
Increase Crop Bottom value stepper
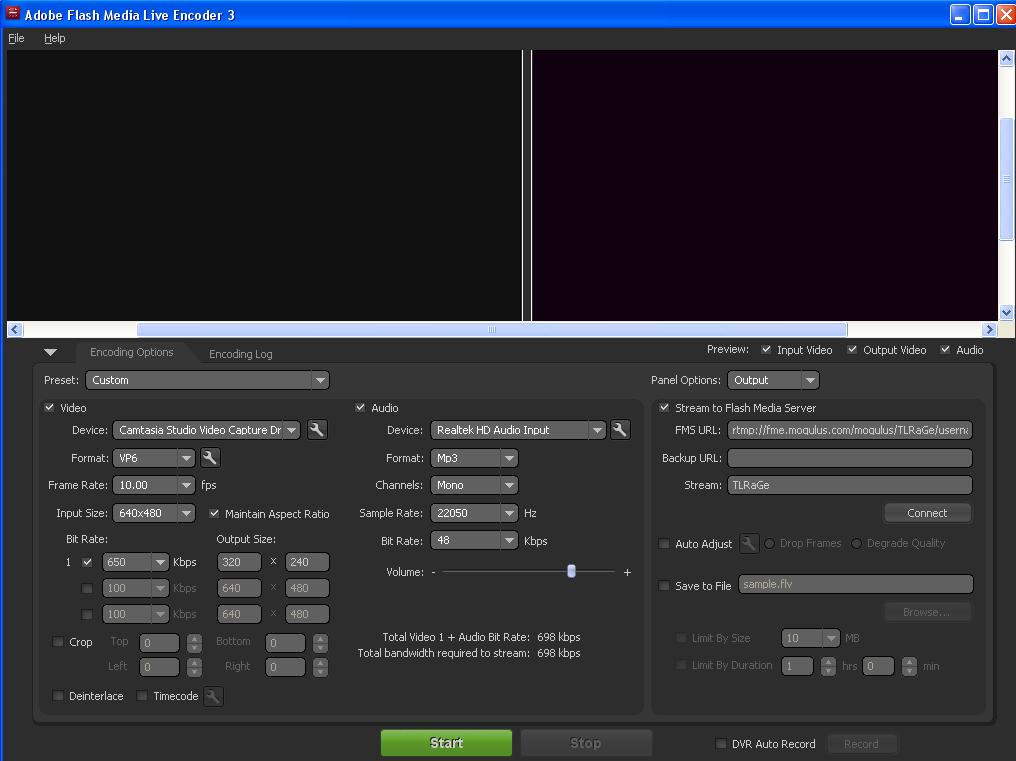(320, 638)
